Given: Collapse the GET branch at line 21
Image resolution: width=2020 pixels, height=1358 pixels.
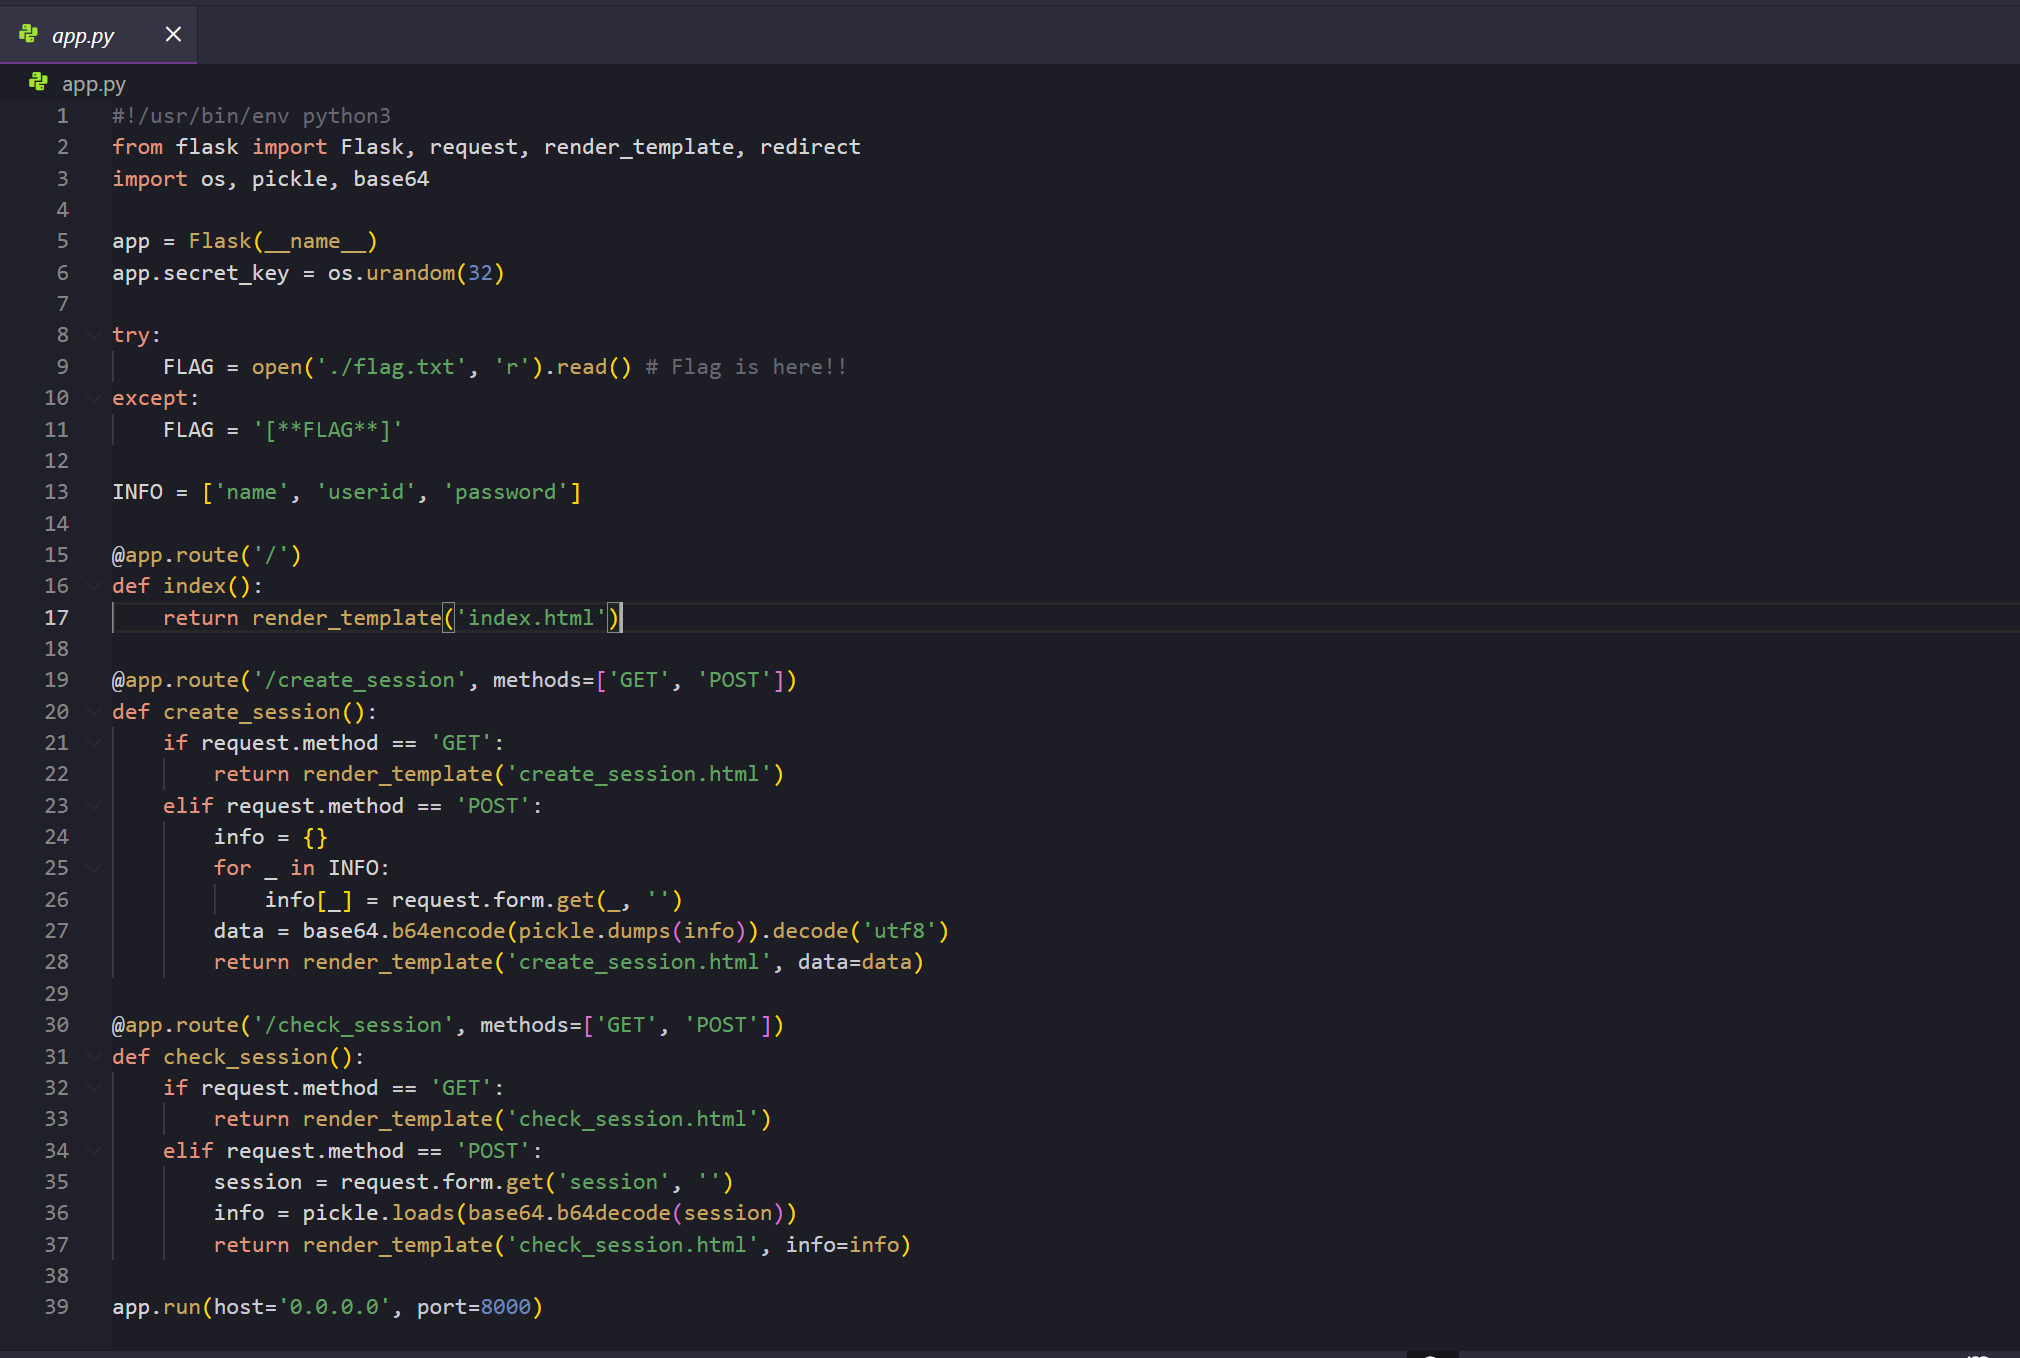Looking at the screenshot, I should click(x=94, y=743).
